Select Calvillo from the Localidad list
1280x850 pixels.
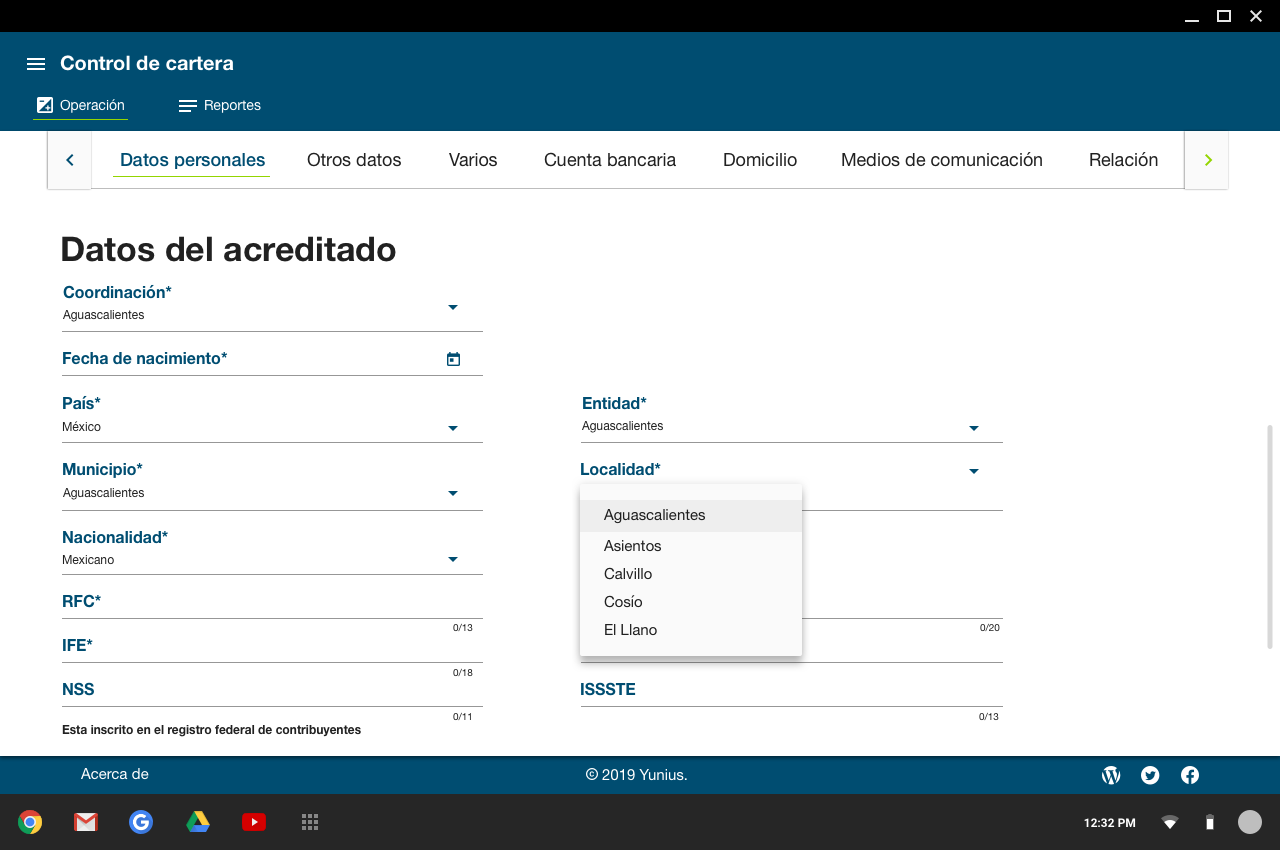point(628,574)
